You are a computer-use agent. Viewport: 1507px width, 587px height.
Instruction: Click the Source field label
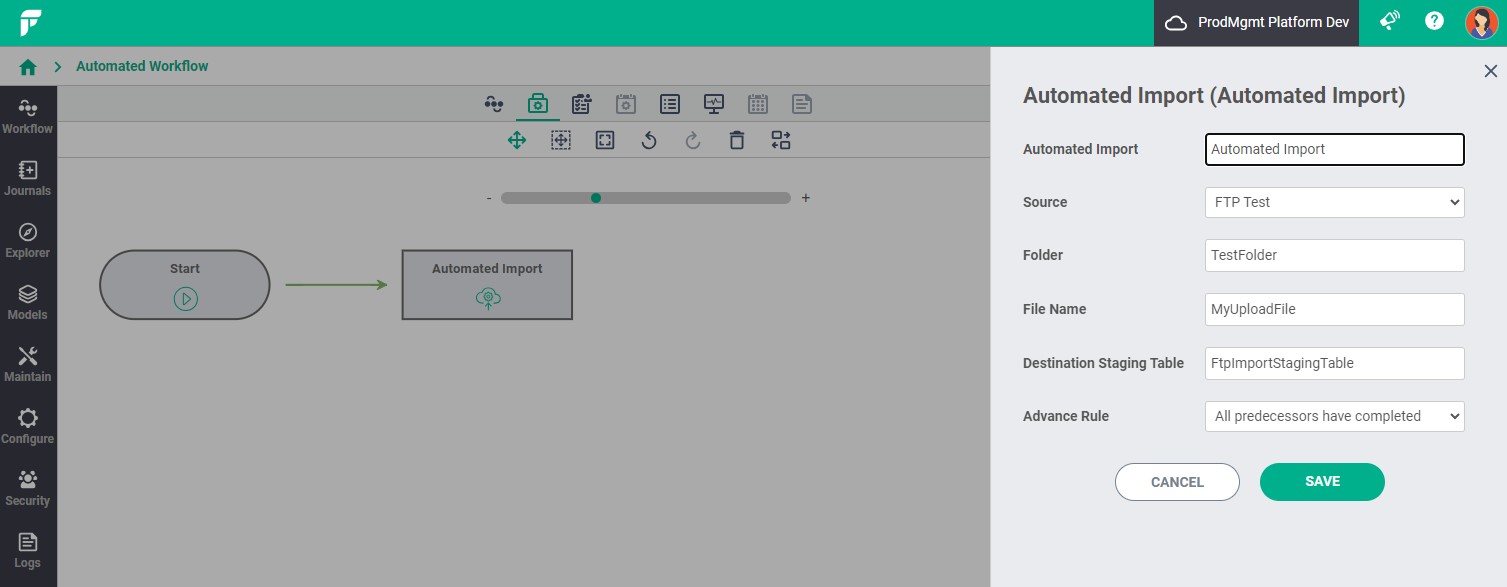click(x=1045, y=202)
